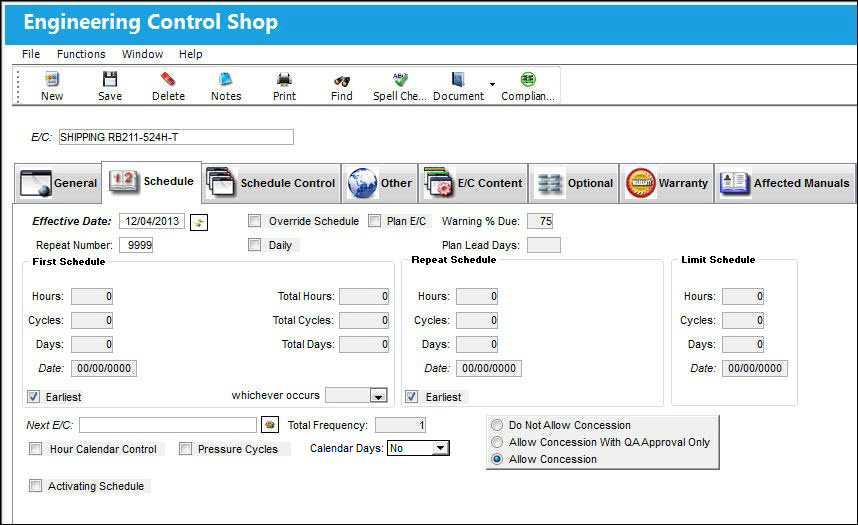Click the New toolbar icon
Viewport: 858px width, 525px height.
(52, 79)
